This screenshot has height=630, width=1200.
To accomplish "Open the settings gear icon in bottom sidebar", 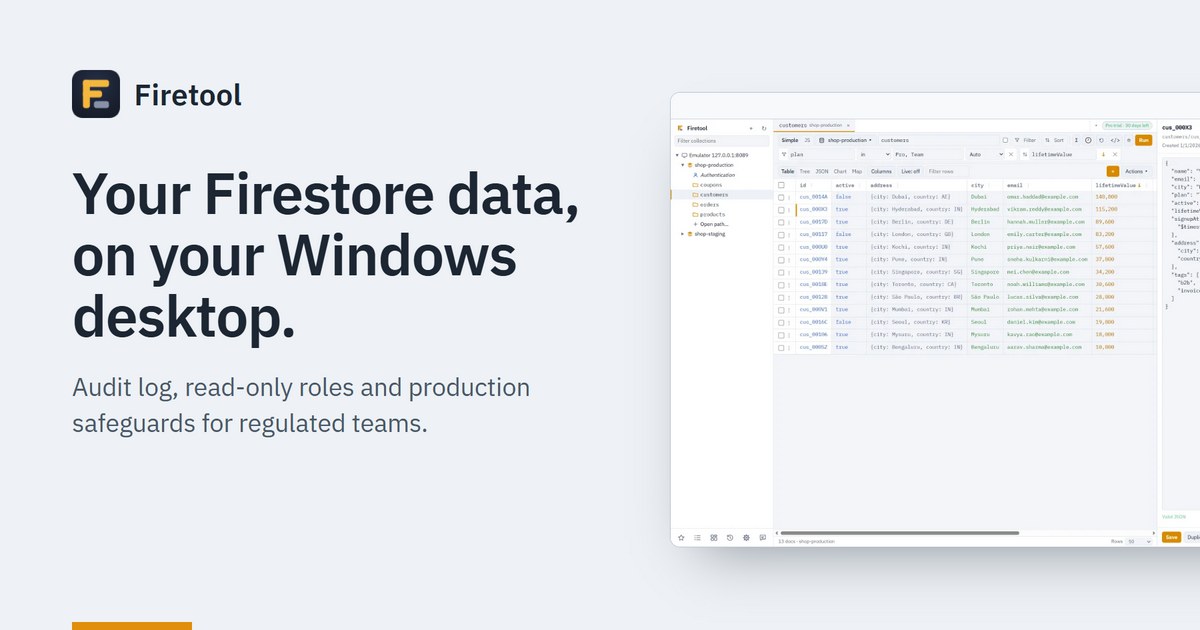I will [x=746, y=538].
